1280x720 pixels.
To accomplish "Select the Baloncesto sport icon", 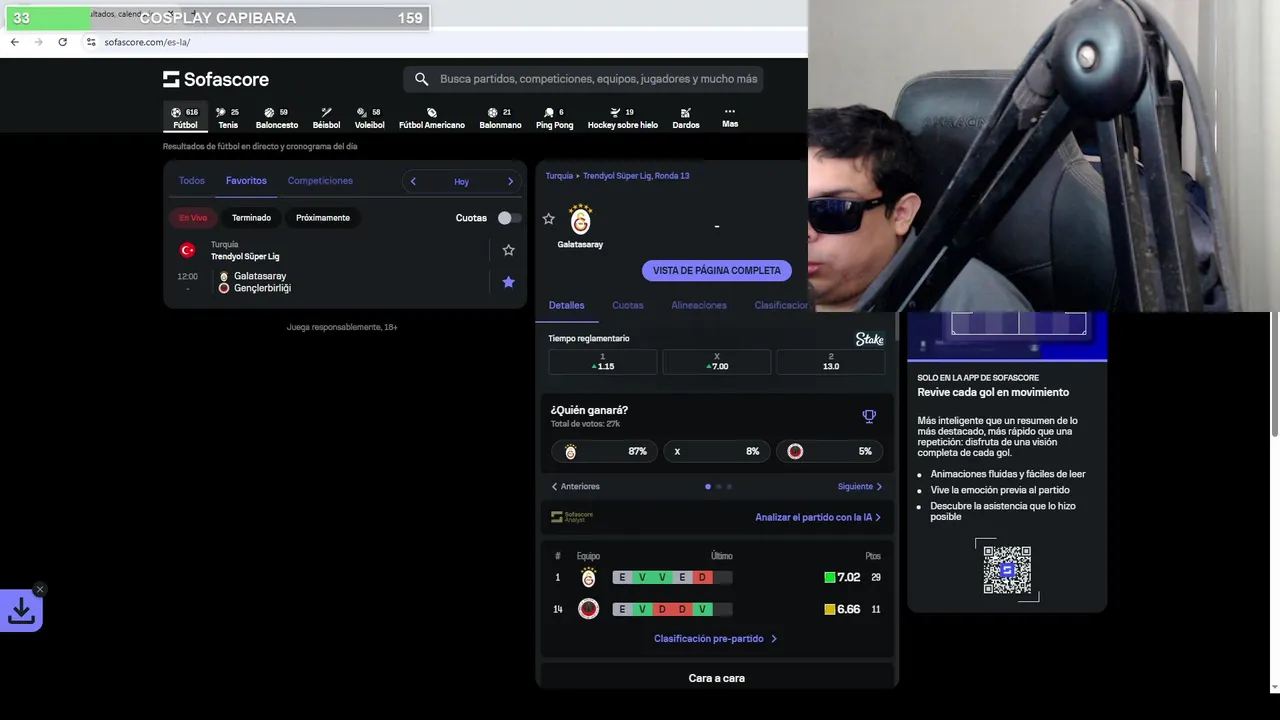I will coord(277,118).
